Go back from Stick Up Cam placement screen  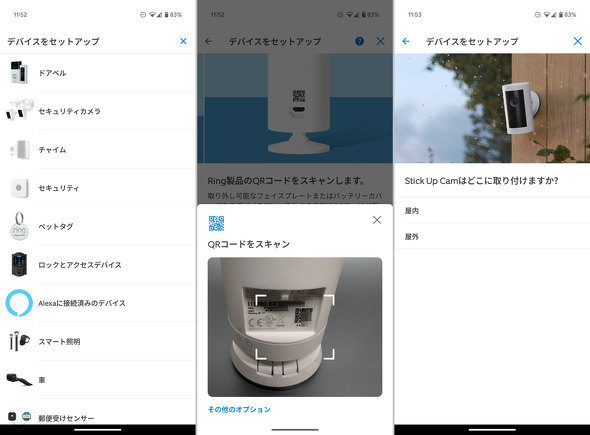406,41
